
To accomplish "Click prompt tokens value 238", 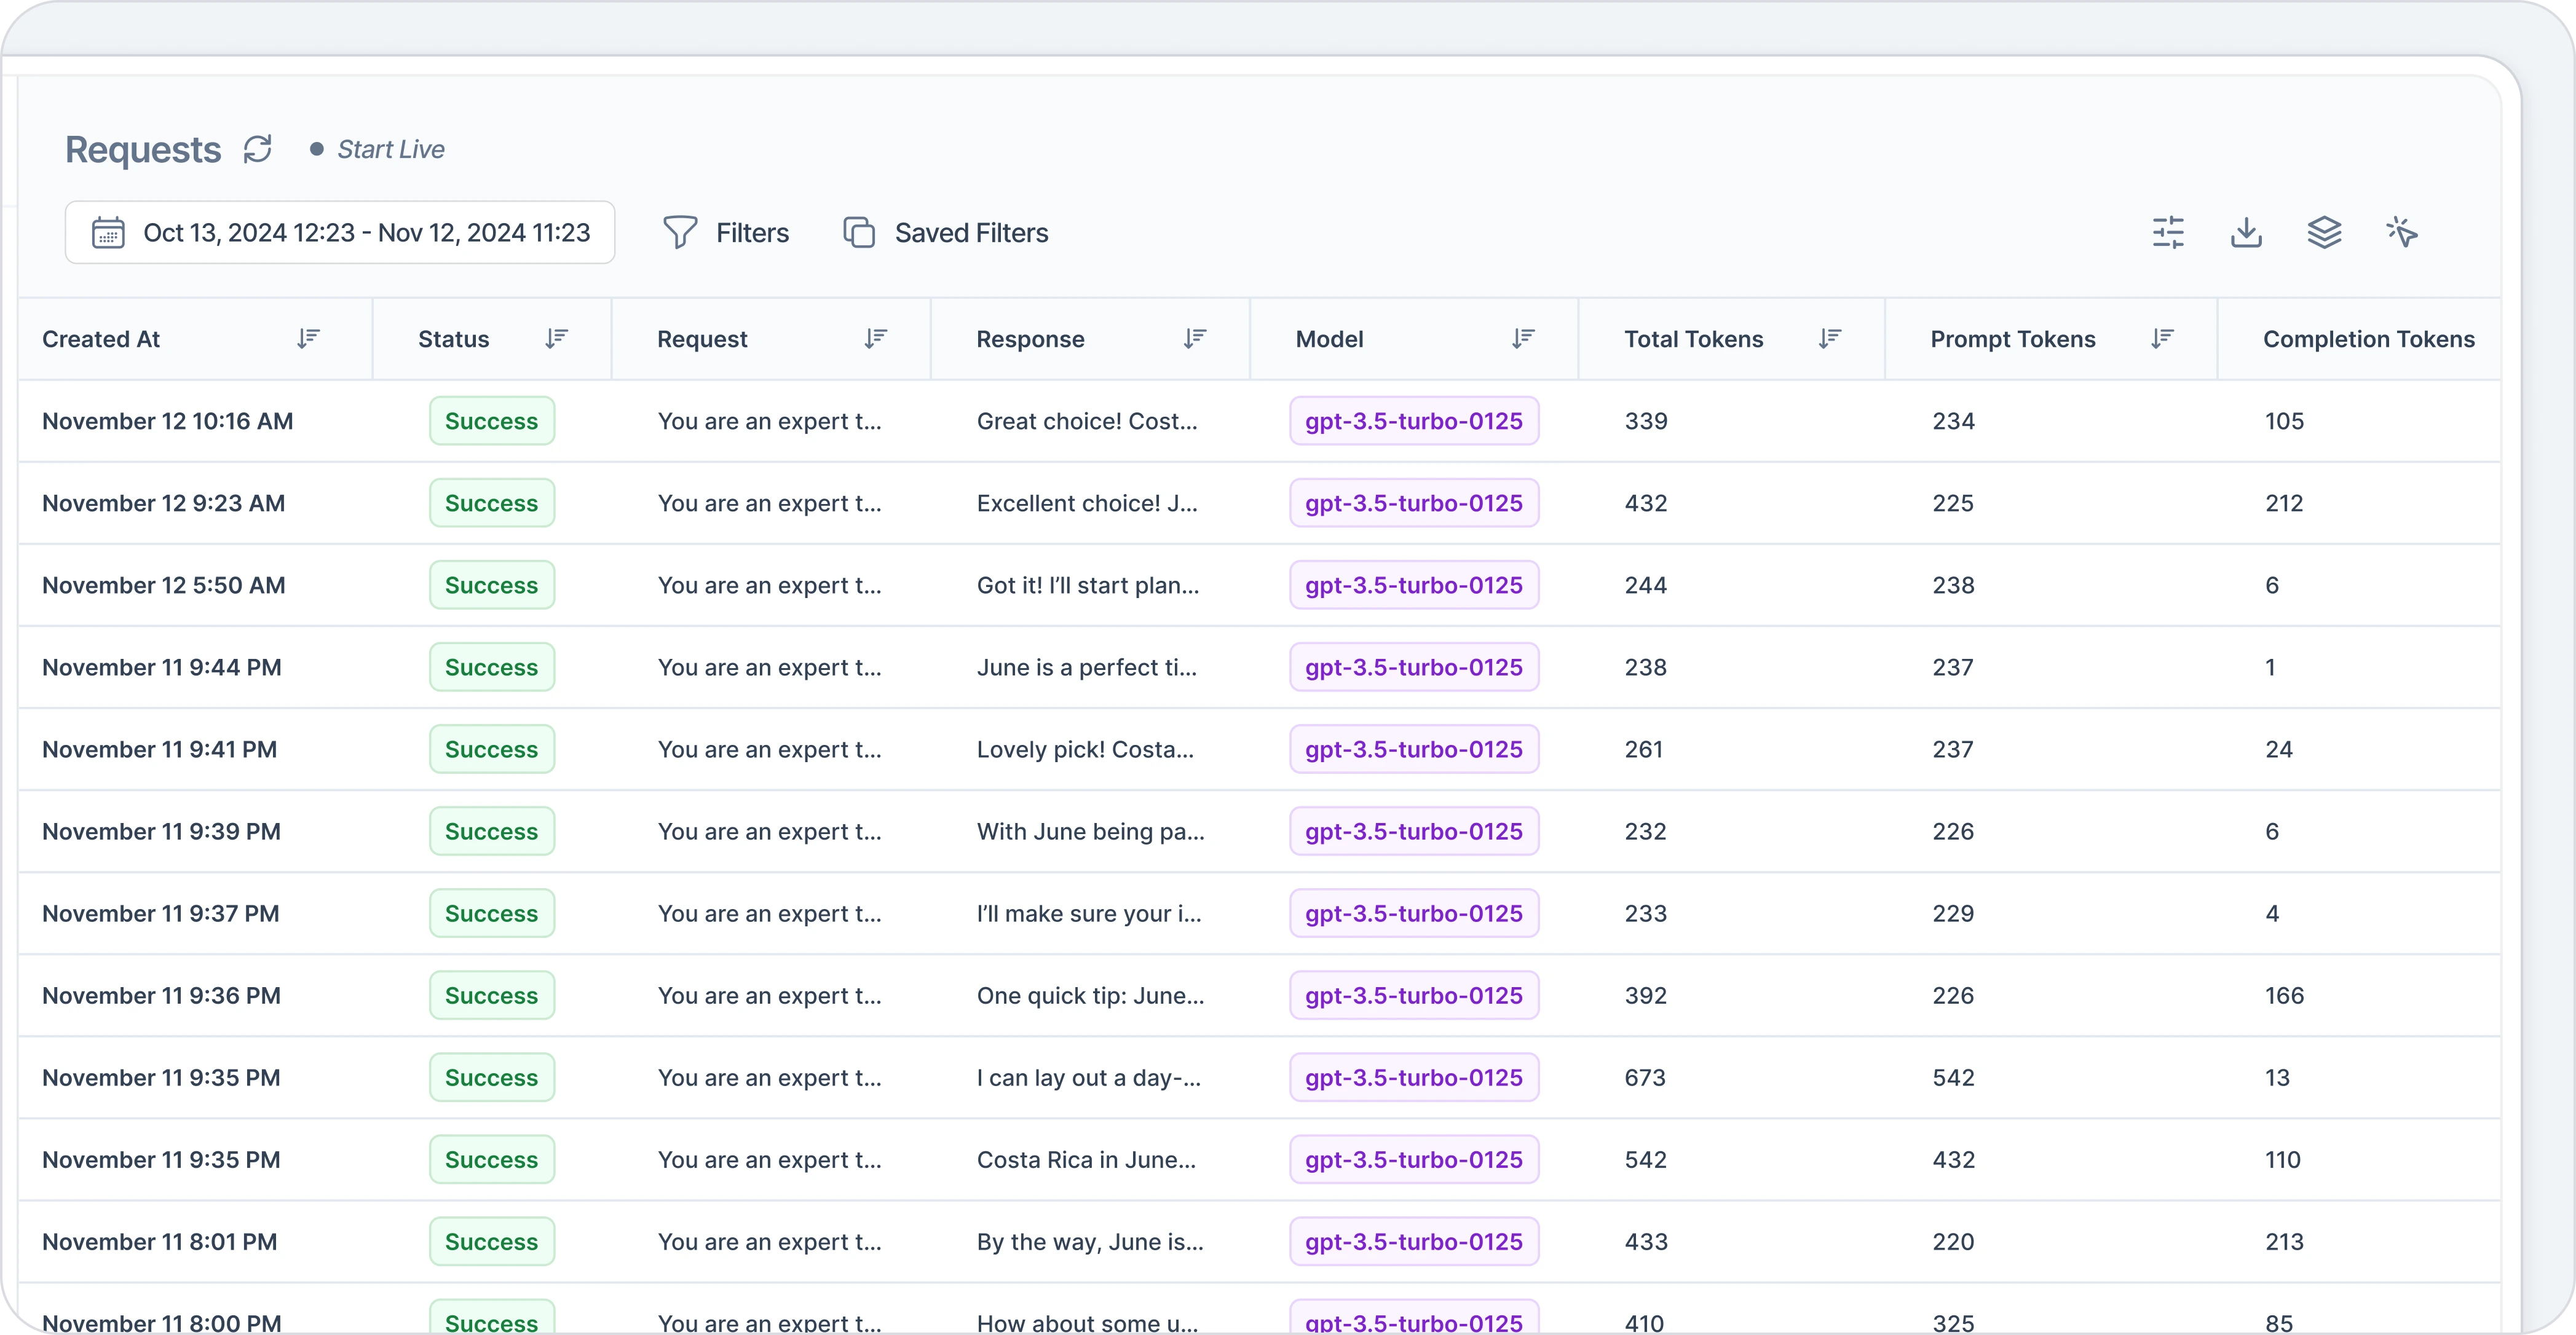I will coord(1953,585).
